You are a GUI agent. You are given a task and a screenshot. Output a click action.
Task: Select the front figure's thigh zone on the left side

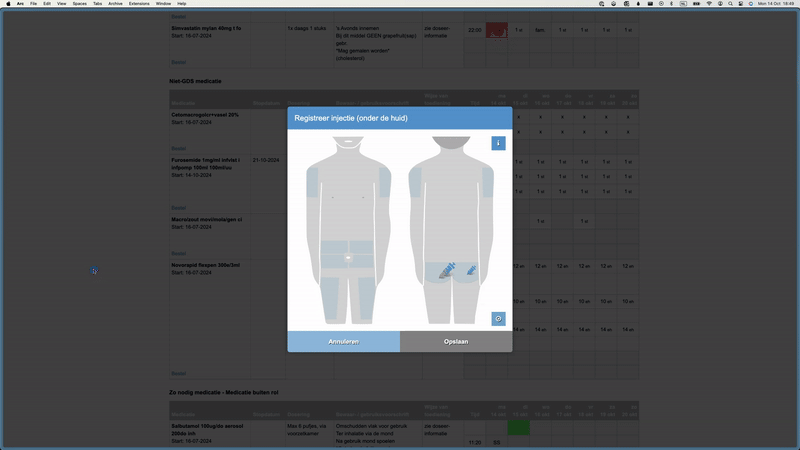click(x=331, y=300)
